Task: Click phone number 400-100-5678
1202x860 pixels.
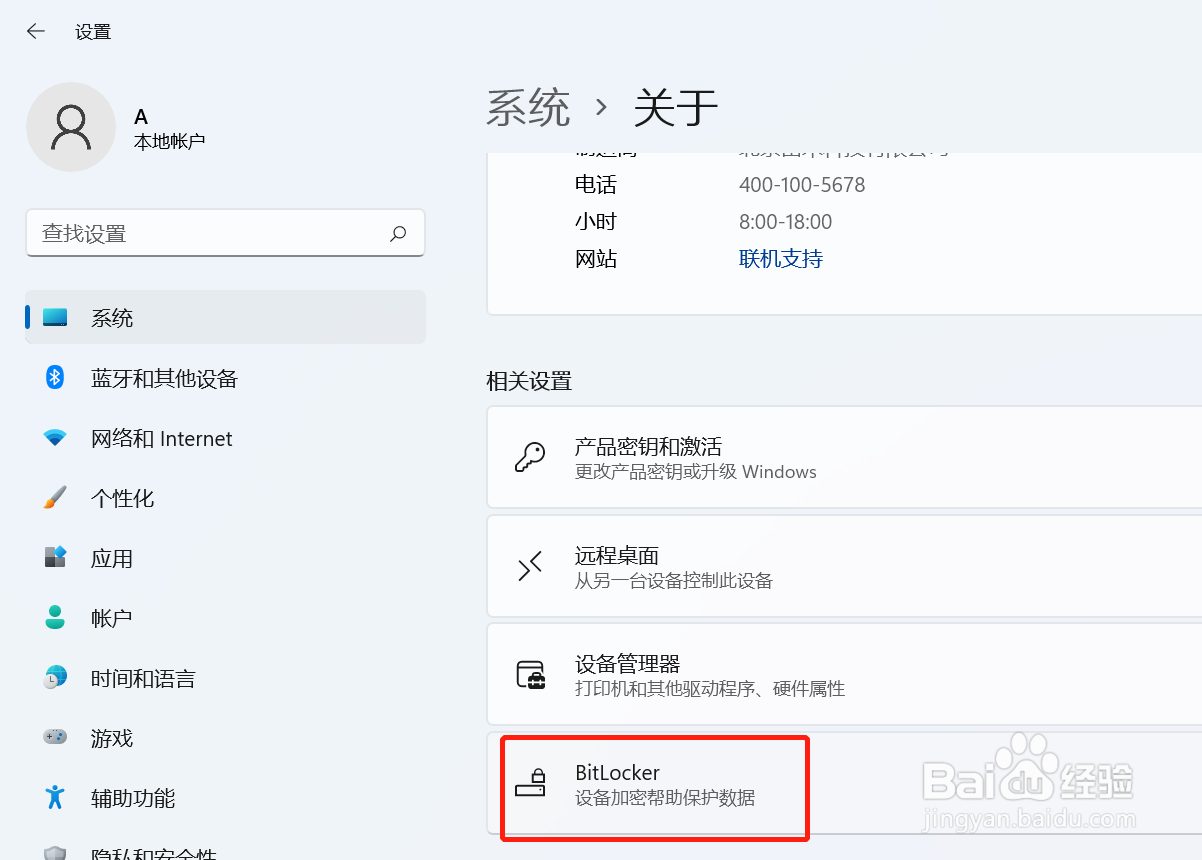Action: pos(802,185)
